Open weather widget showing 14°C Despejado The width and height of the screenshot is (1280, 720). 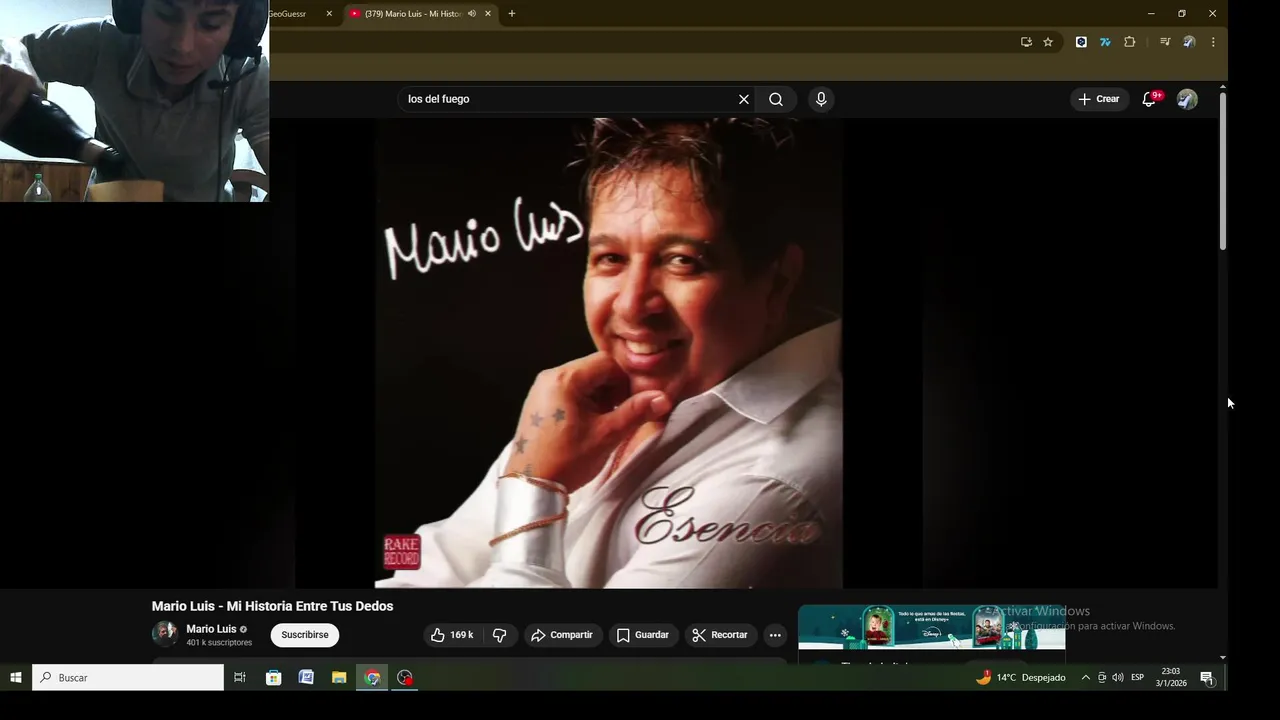click(x=1021, y=677)
